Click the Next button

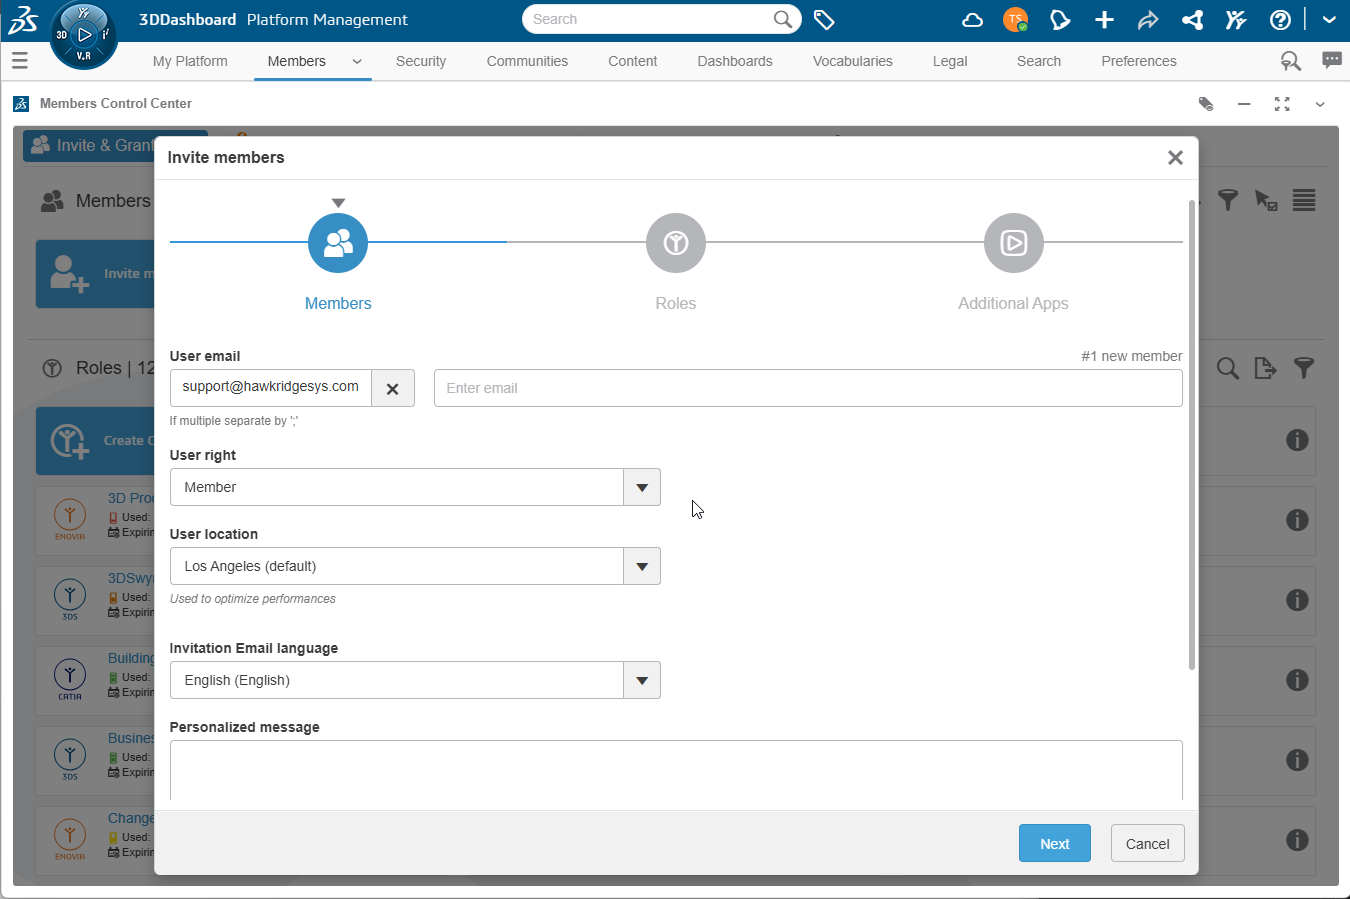pos(1055,843)
